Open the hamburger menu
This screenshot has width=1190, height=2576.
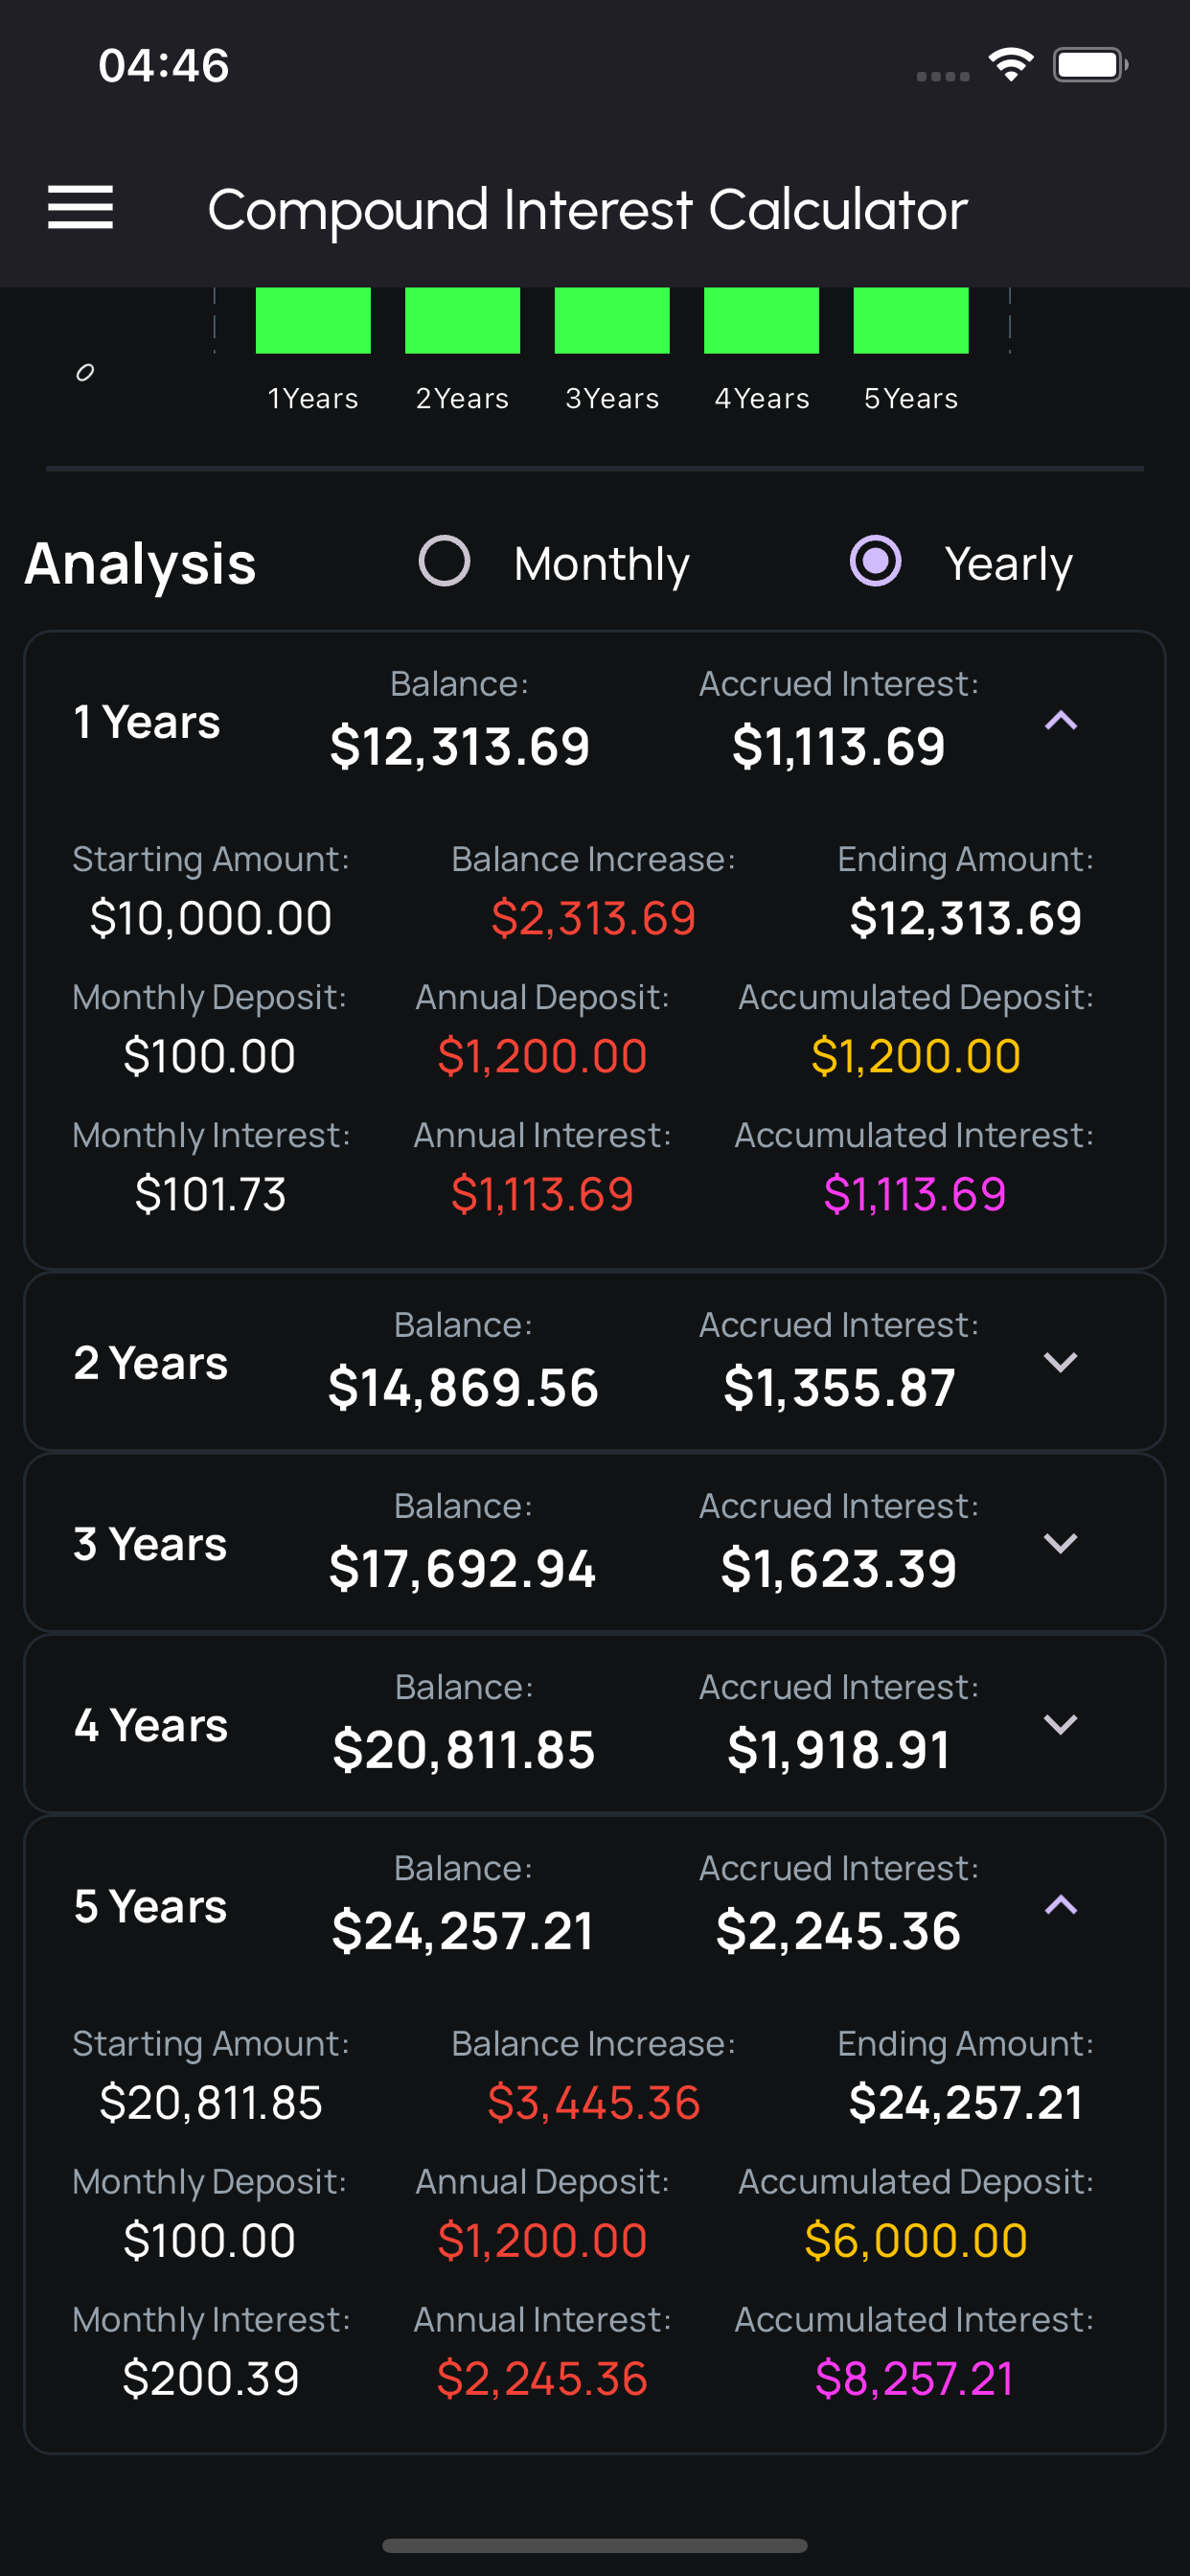pos(80,207)
